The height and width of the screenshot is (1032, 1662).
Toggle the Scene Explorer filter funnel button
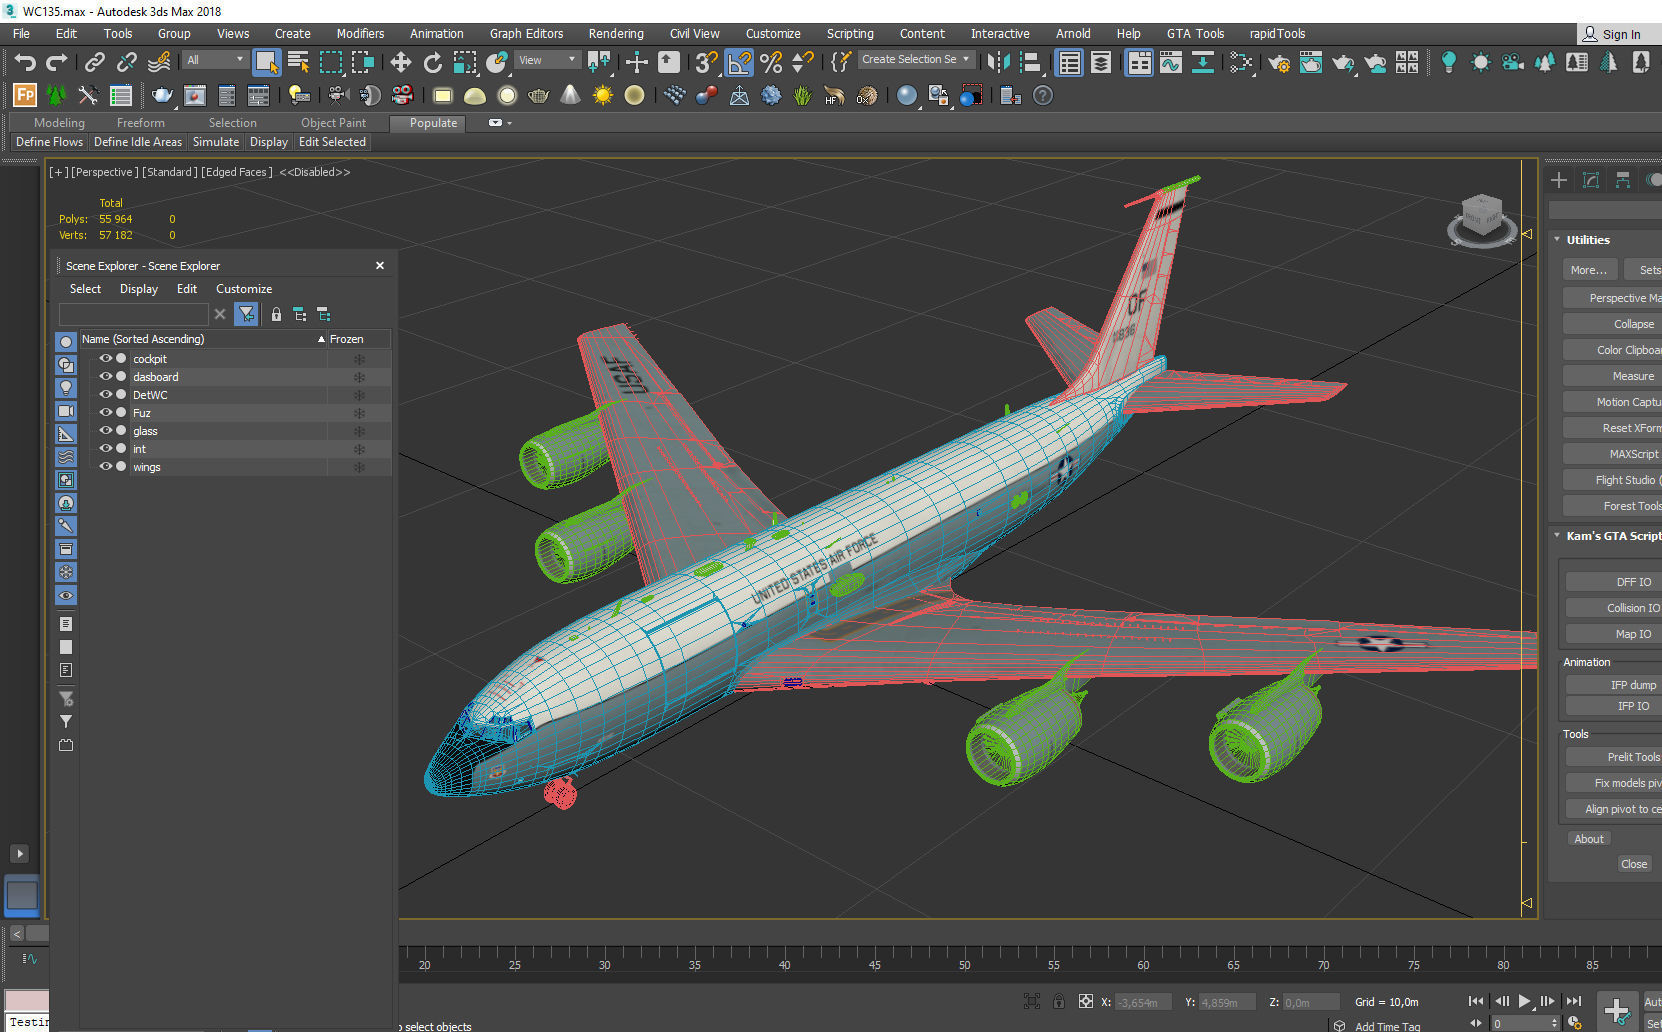point(246,314)
